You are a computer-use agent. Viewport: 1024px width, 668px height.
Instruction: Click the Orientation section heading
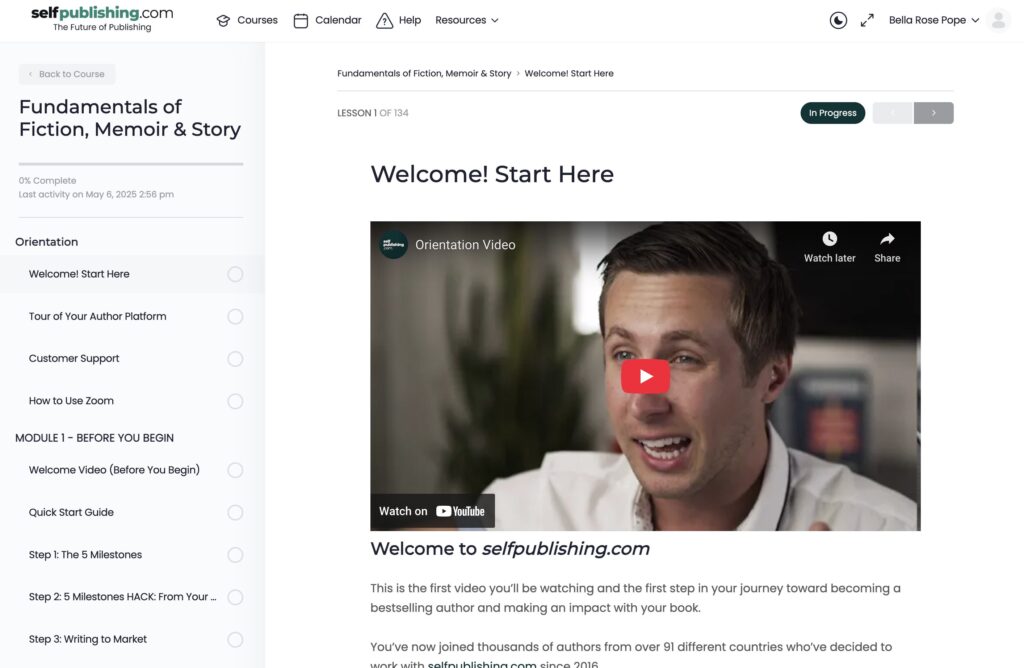46,242
